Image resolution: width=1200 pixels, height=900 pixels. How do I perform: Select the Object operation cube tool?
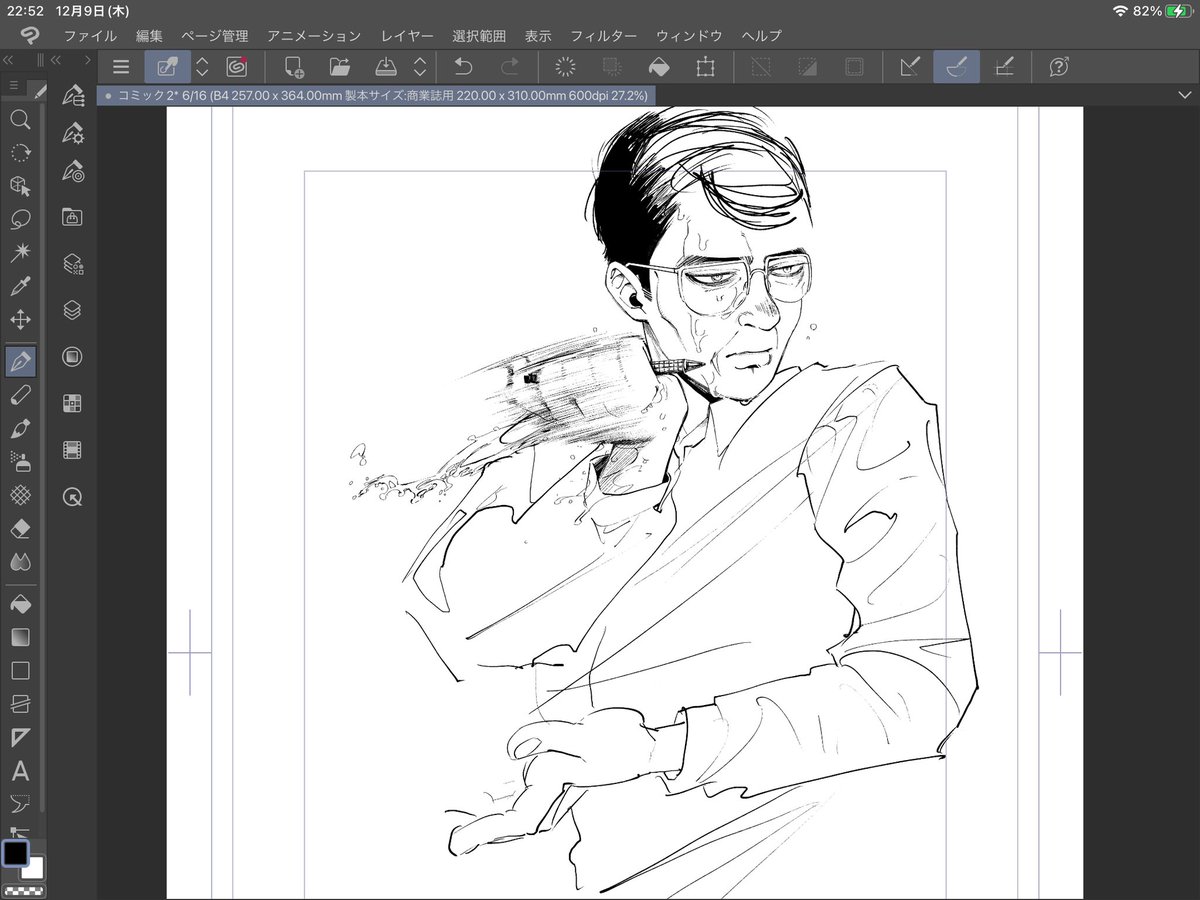coord(19,186)
